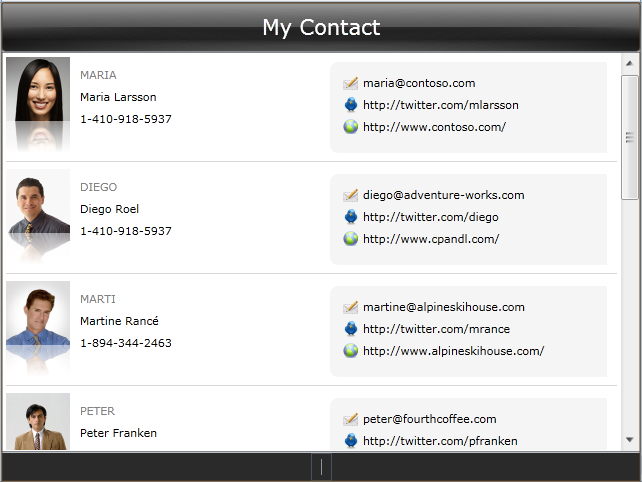Click the vertical scrollbar thumb
The height and width of the screenshot is (482, 642).
coord(630,138)
